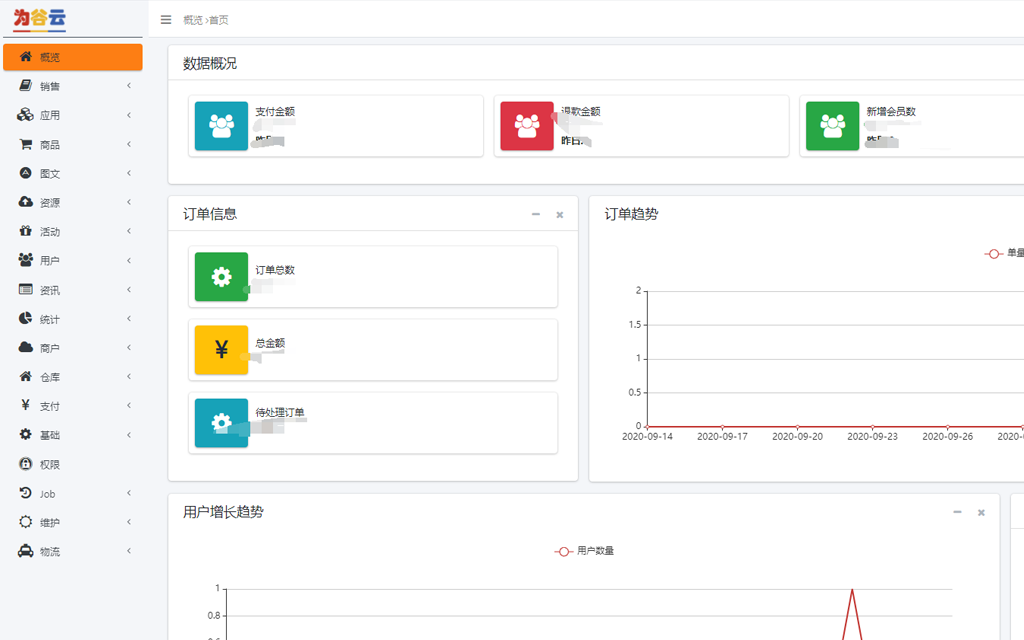Viewport: 1024px width, 640px height.
Task: Expand the 支付 submenu arrow
Action: coord(129,405)
